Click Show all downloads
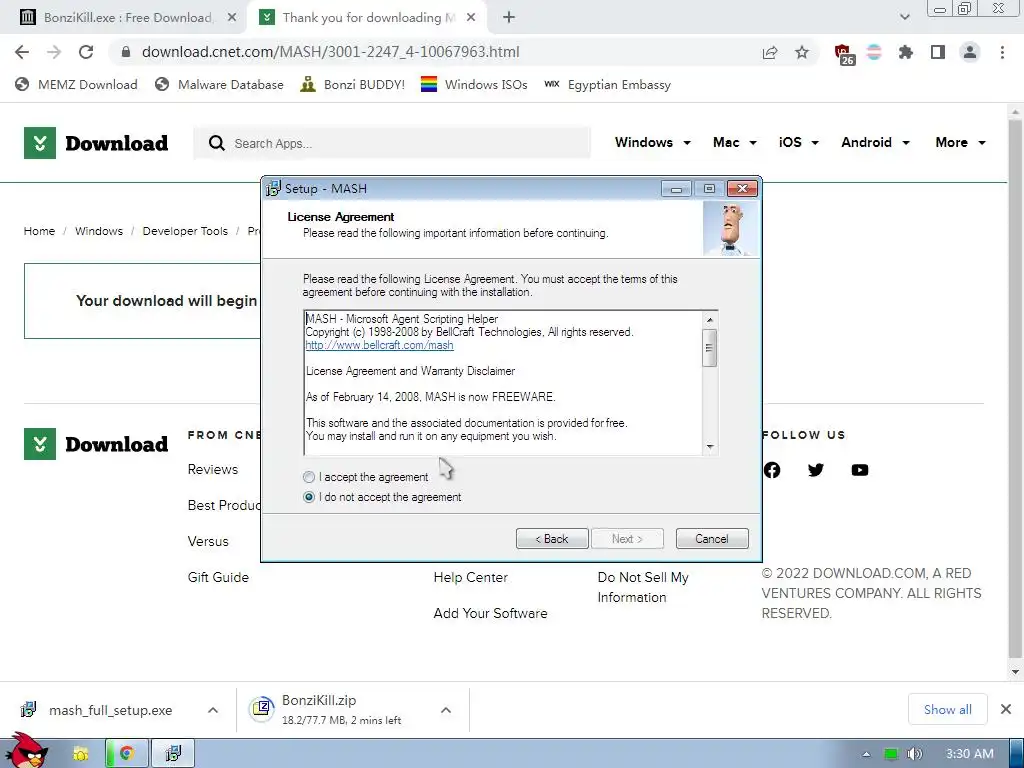Image resolution: width=1024 pixels, height=768 pixels. [948, 709]
